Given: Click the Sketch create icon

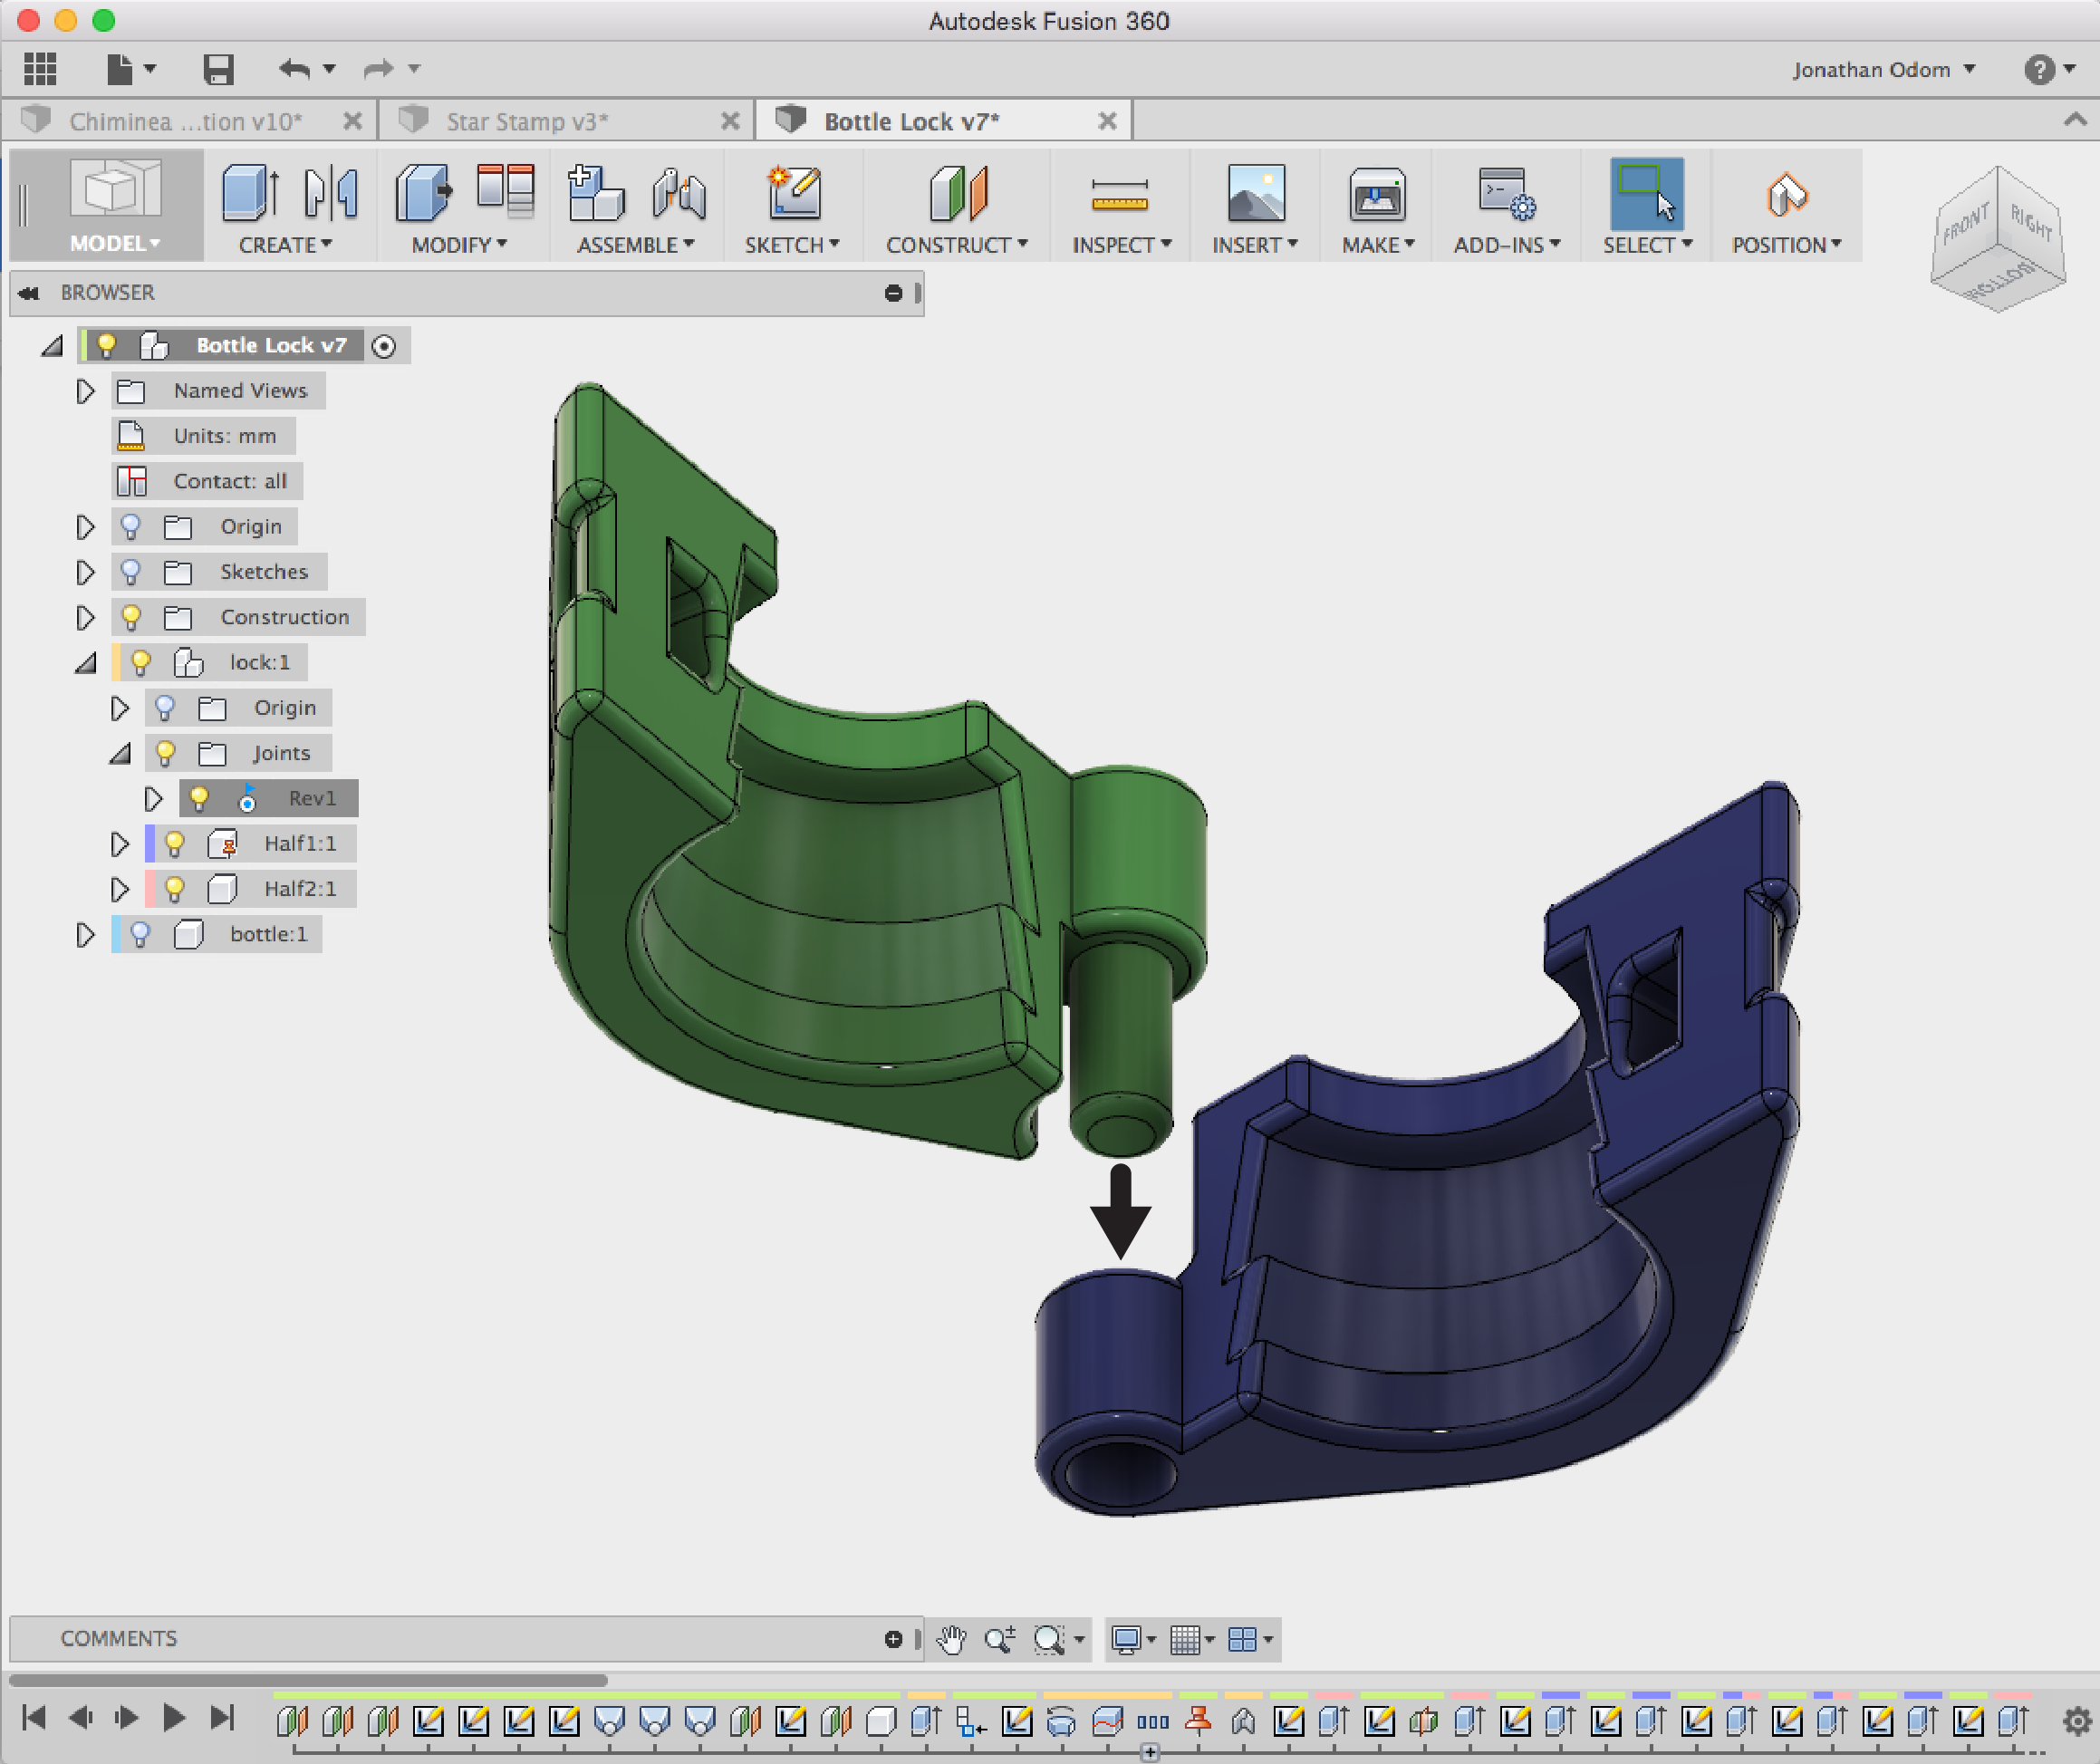Looking at the screenshot, I should 794,194.
